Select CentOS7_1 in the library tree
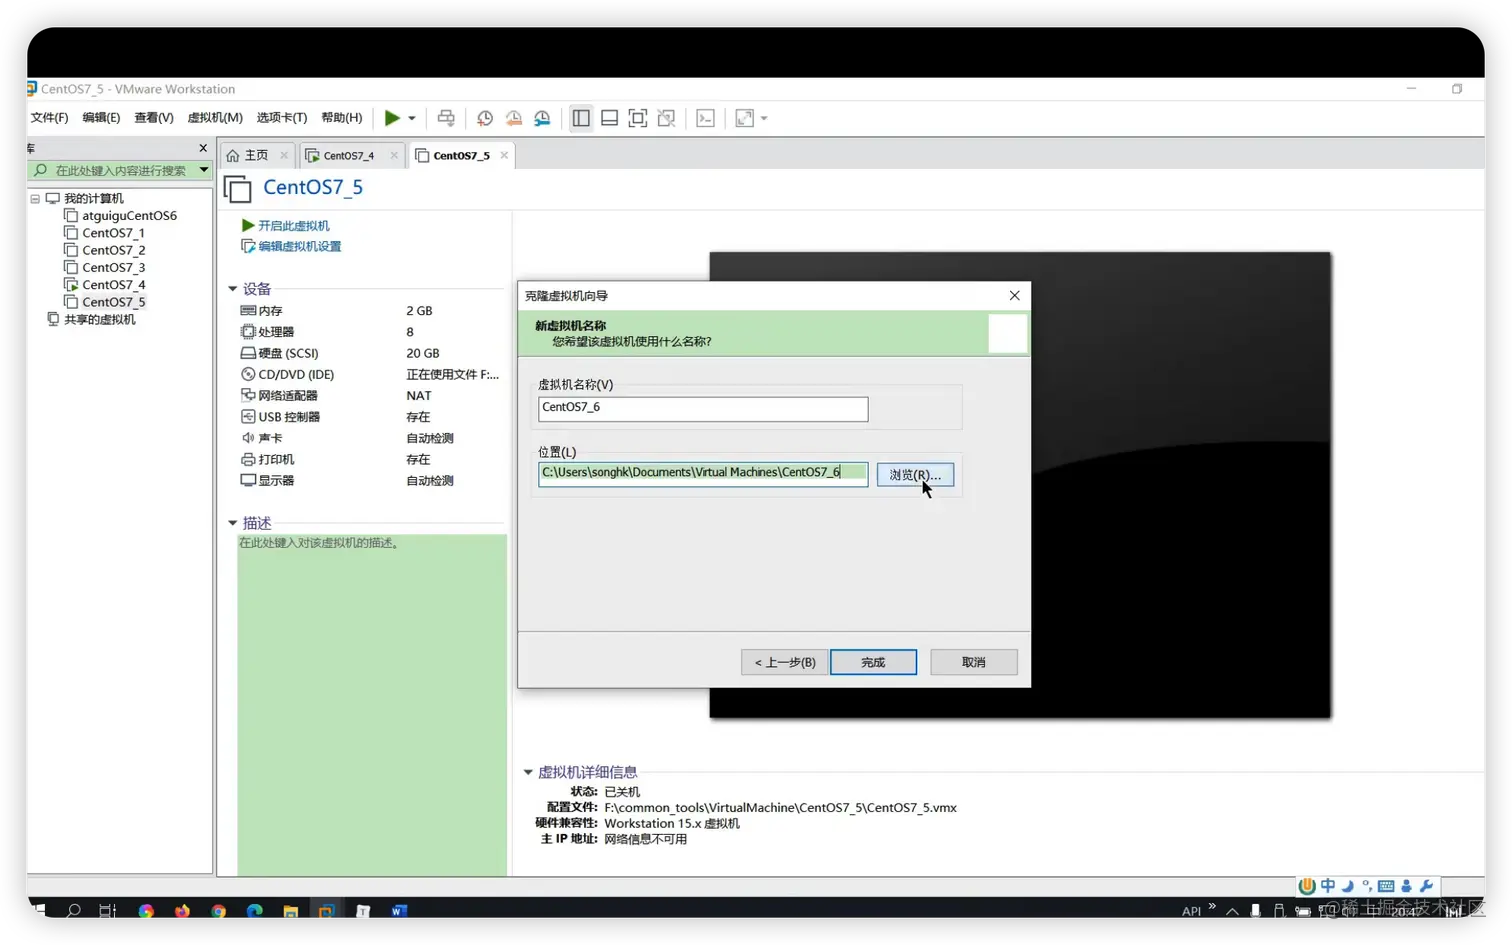The height and width of the screenshot is (945, 1512). [113, 233]
